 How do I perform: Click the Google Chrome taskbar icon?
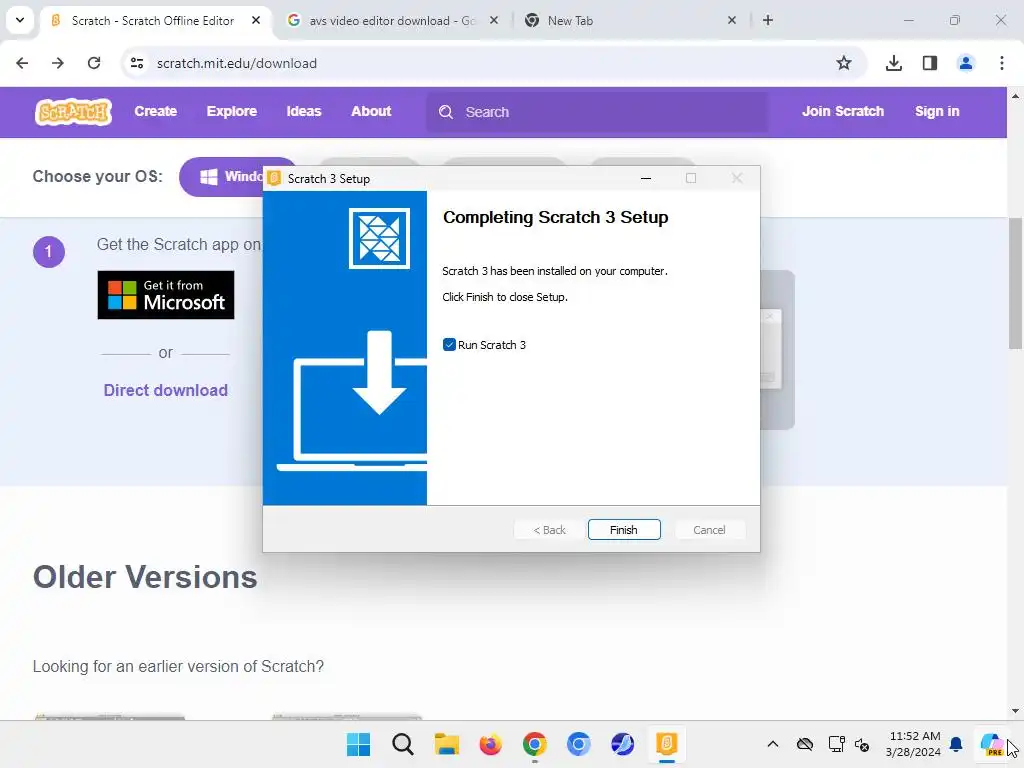pyautogui.click(x=535, y=744)
